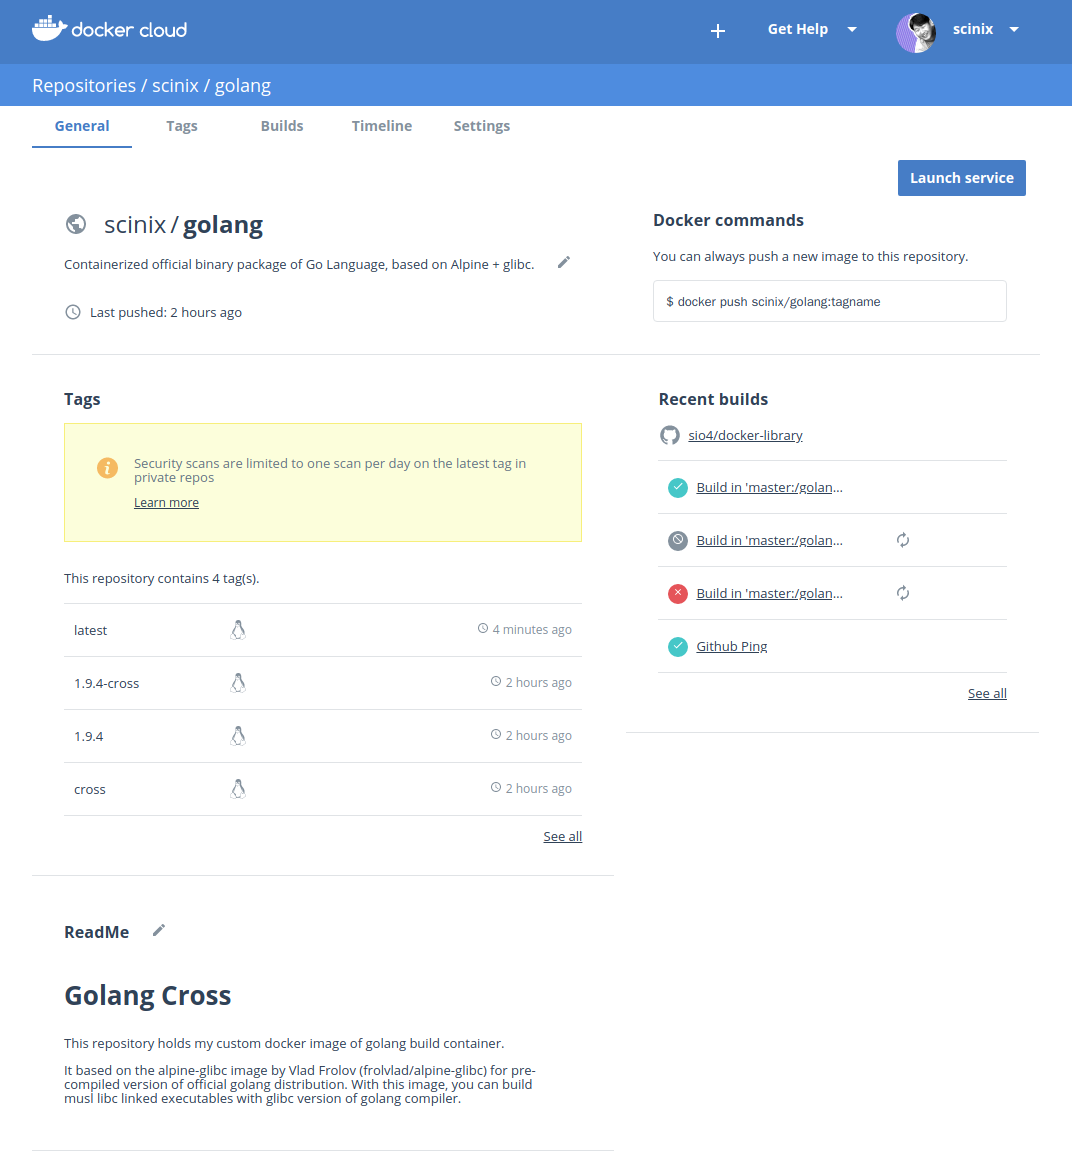The width and height of the screenshot is (1072, 1170).
Task: Open the Github Ping build entry
Action: [x=731, y=646]
